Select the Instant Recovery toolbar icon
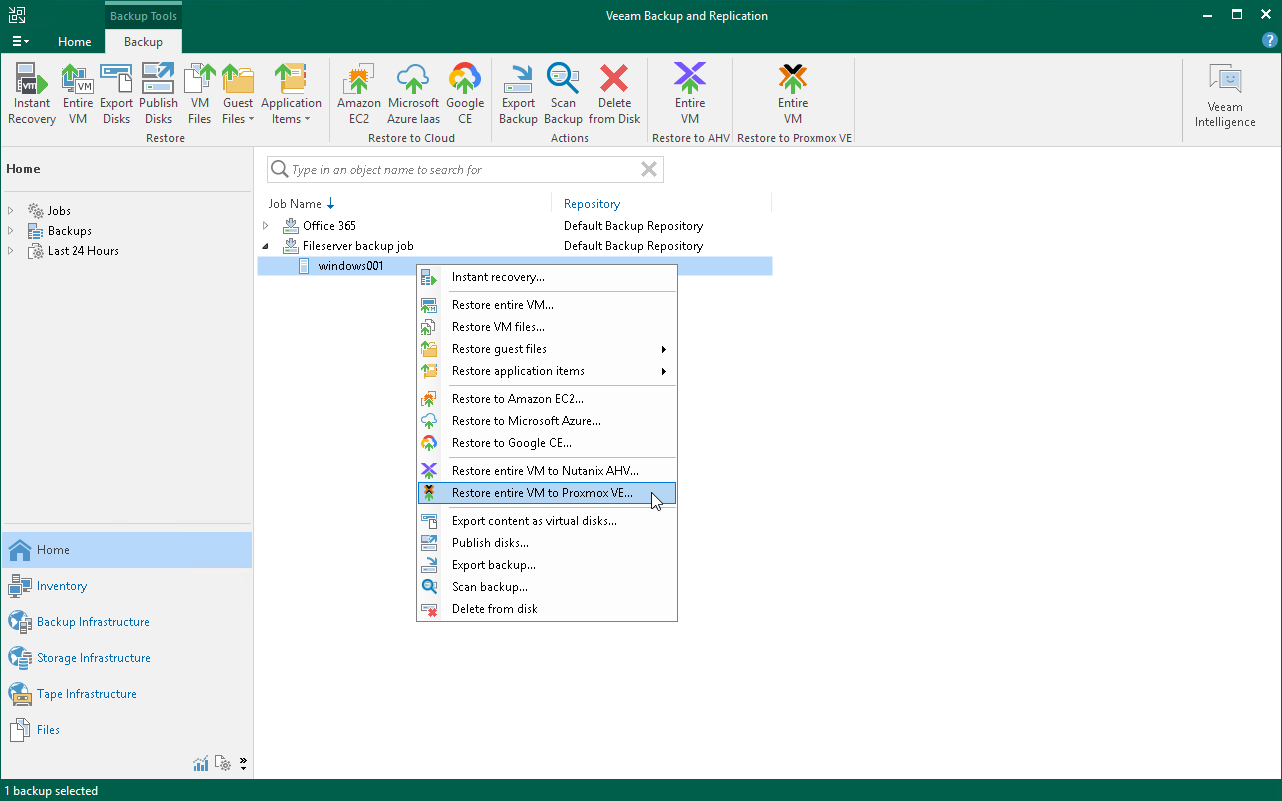The height and width of the screenshot is (801, 1282). coord(31,93)
